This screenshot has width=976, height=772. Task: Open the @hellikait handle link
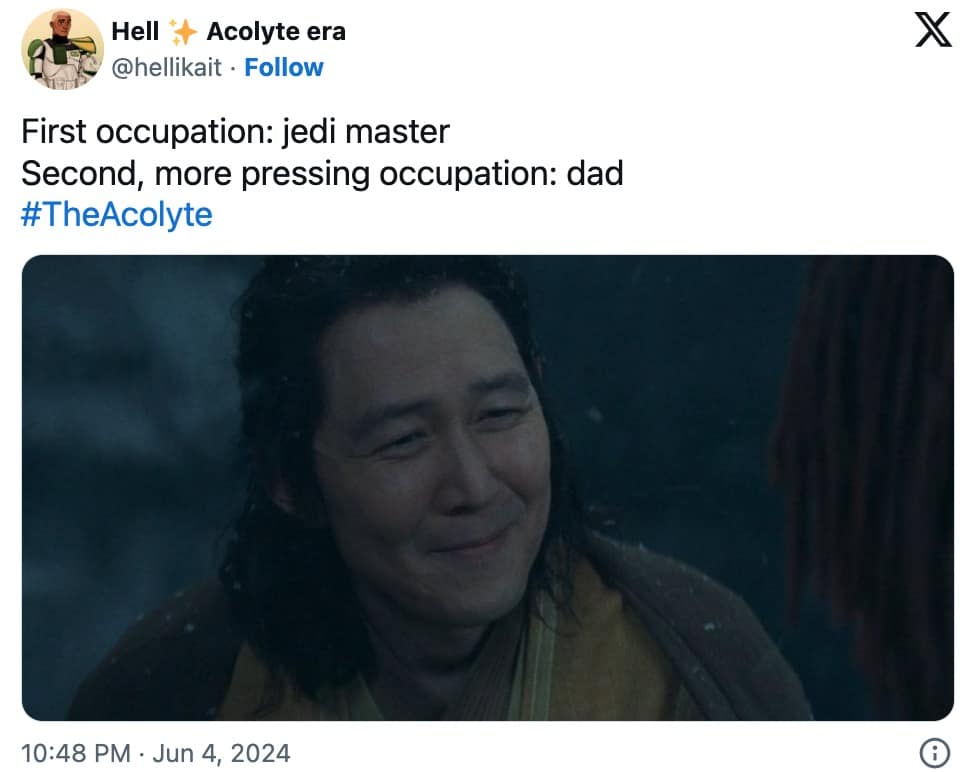click(166, 67)
